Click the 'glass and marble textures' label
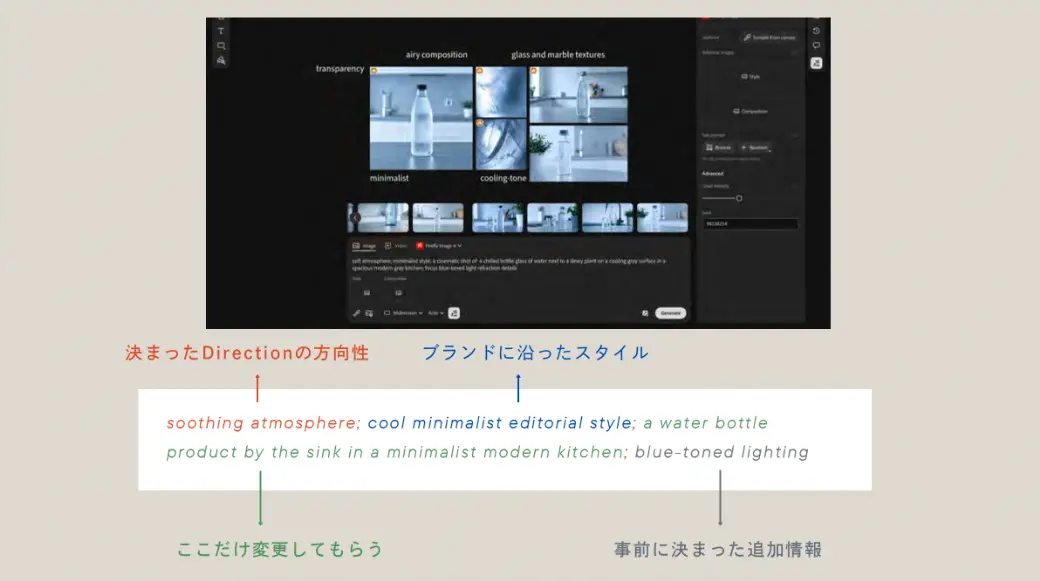1040x581 pixels. 558,55
